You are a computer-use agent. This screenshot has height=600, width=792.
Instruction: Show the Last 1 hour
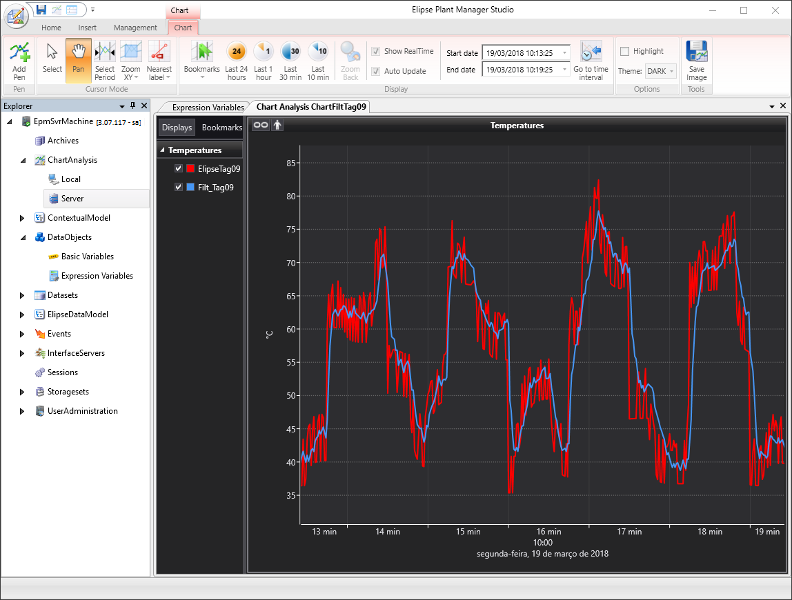(x=263, y=61)
